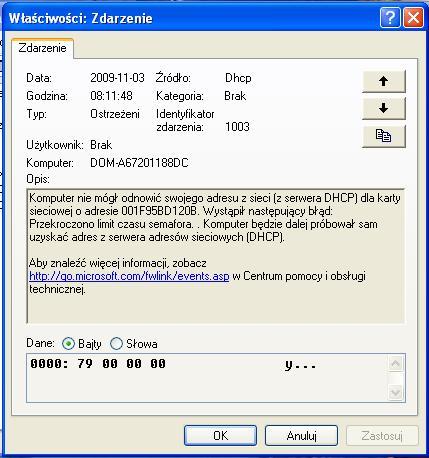Click the computer name DOM-A67201188DC

[139, 163]
